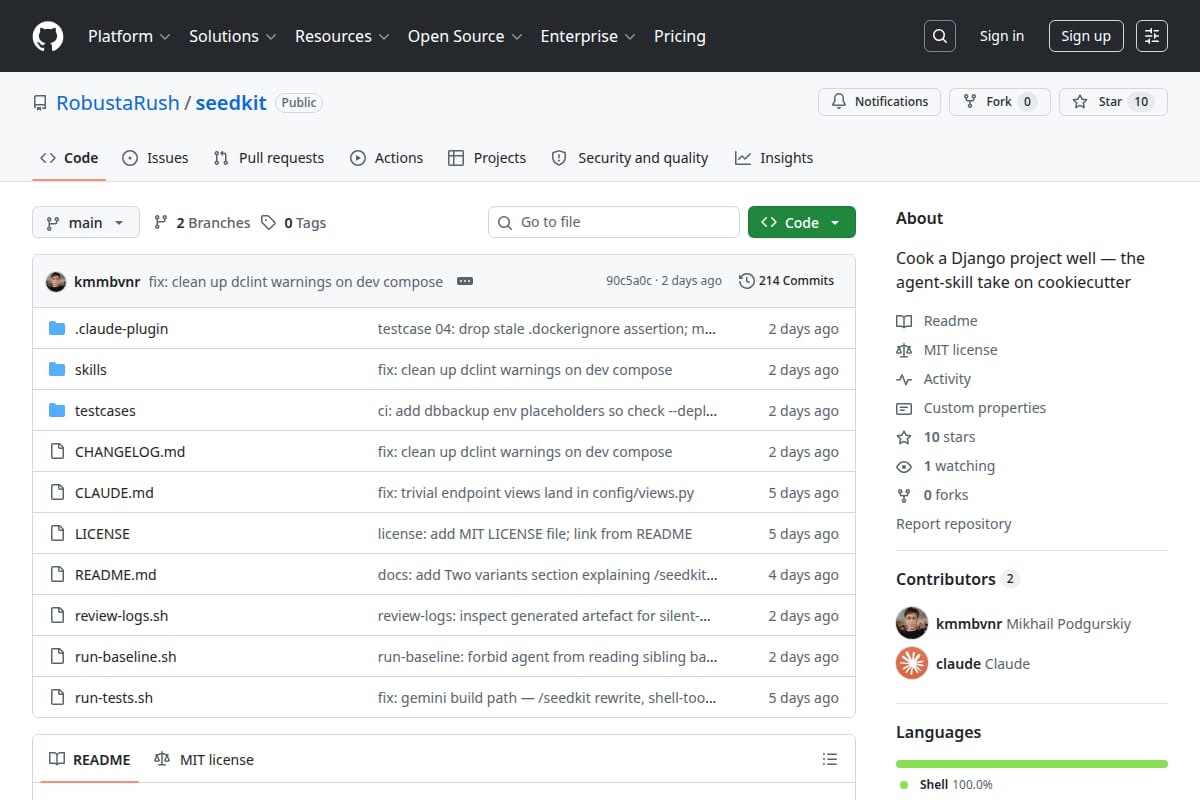Click kmmbvnr avatar in latest commit row

click(56, 281)
